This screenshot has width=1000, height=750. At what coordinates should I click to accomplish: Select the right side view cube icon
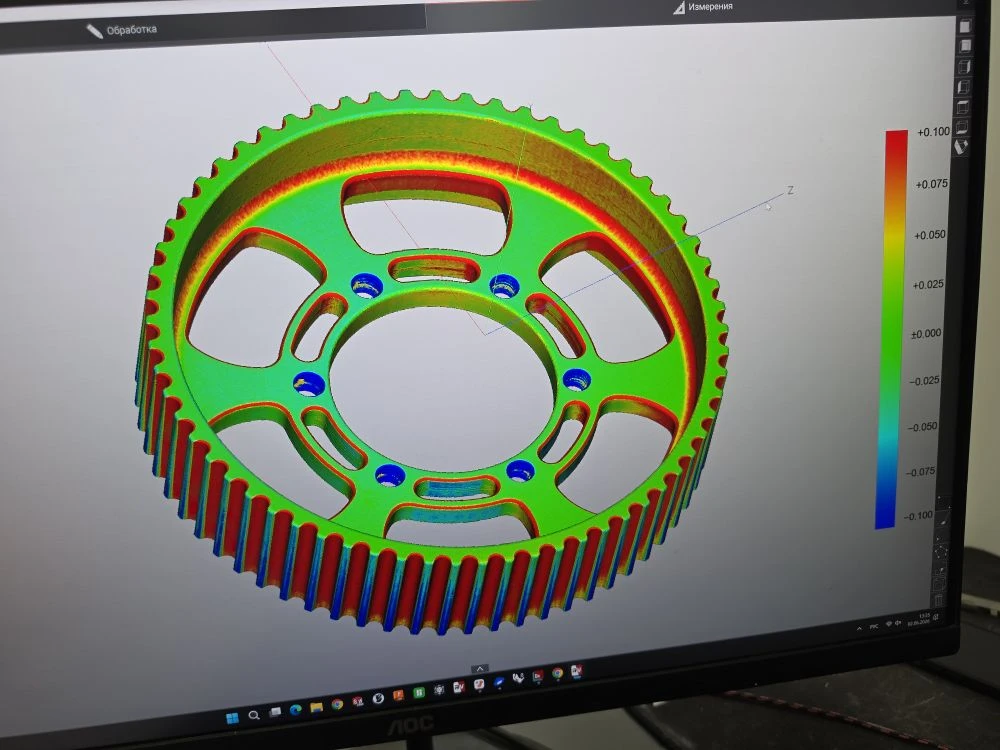pos(964,66)
